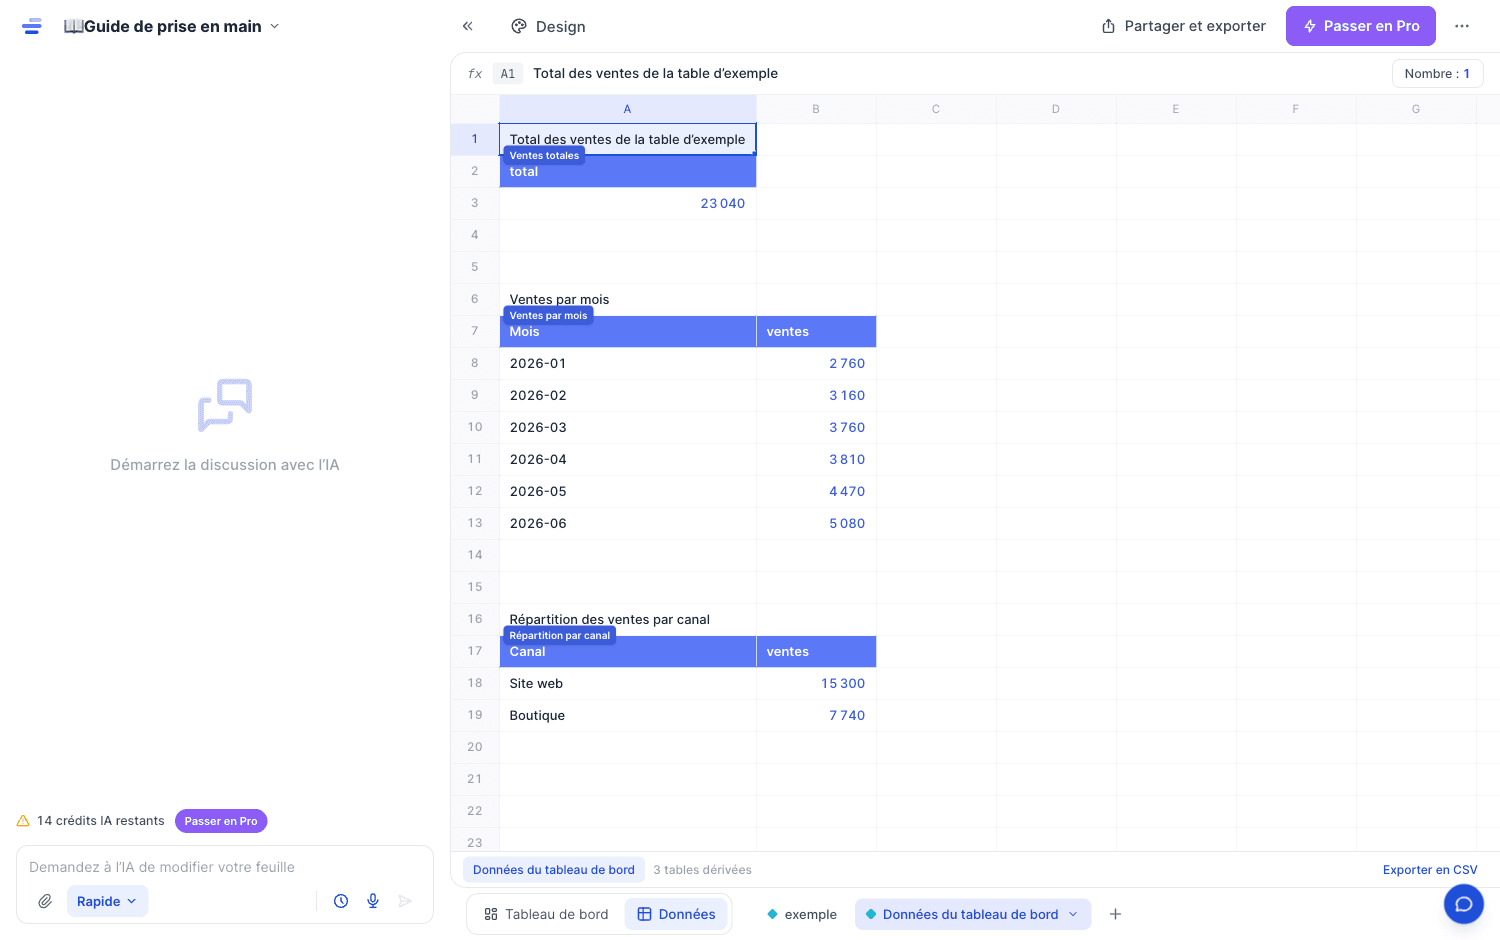Screen dimensions: 1500x940
Task: Expand the Rapide mode dropdown
Action: 107,901
